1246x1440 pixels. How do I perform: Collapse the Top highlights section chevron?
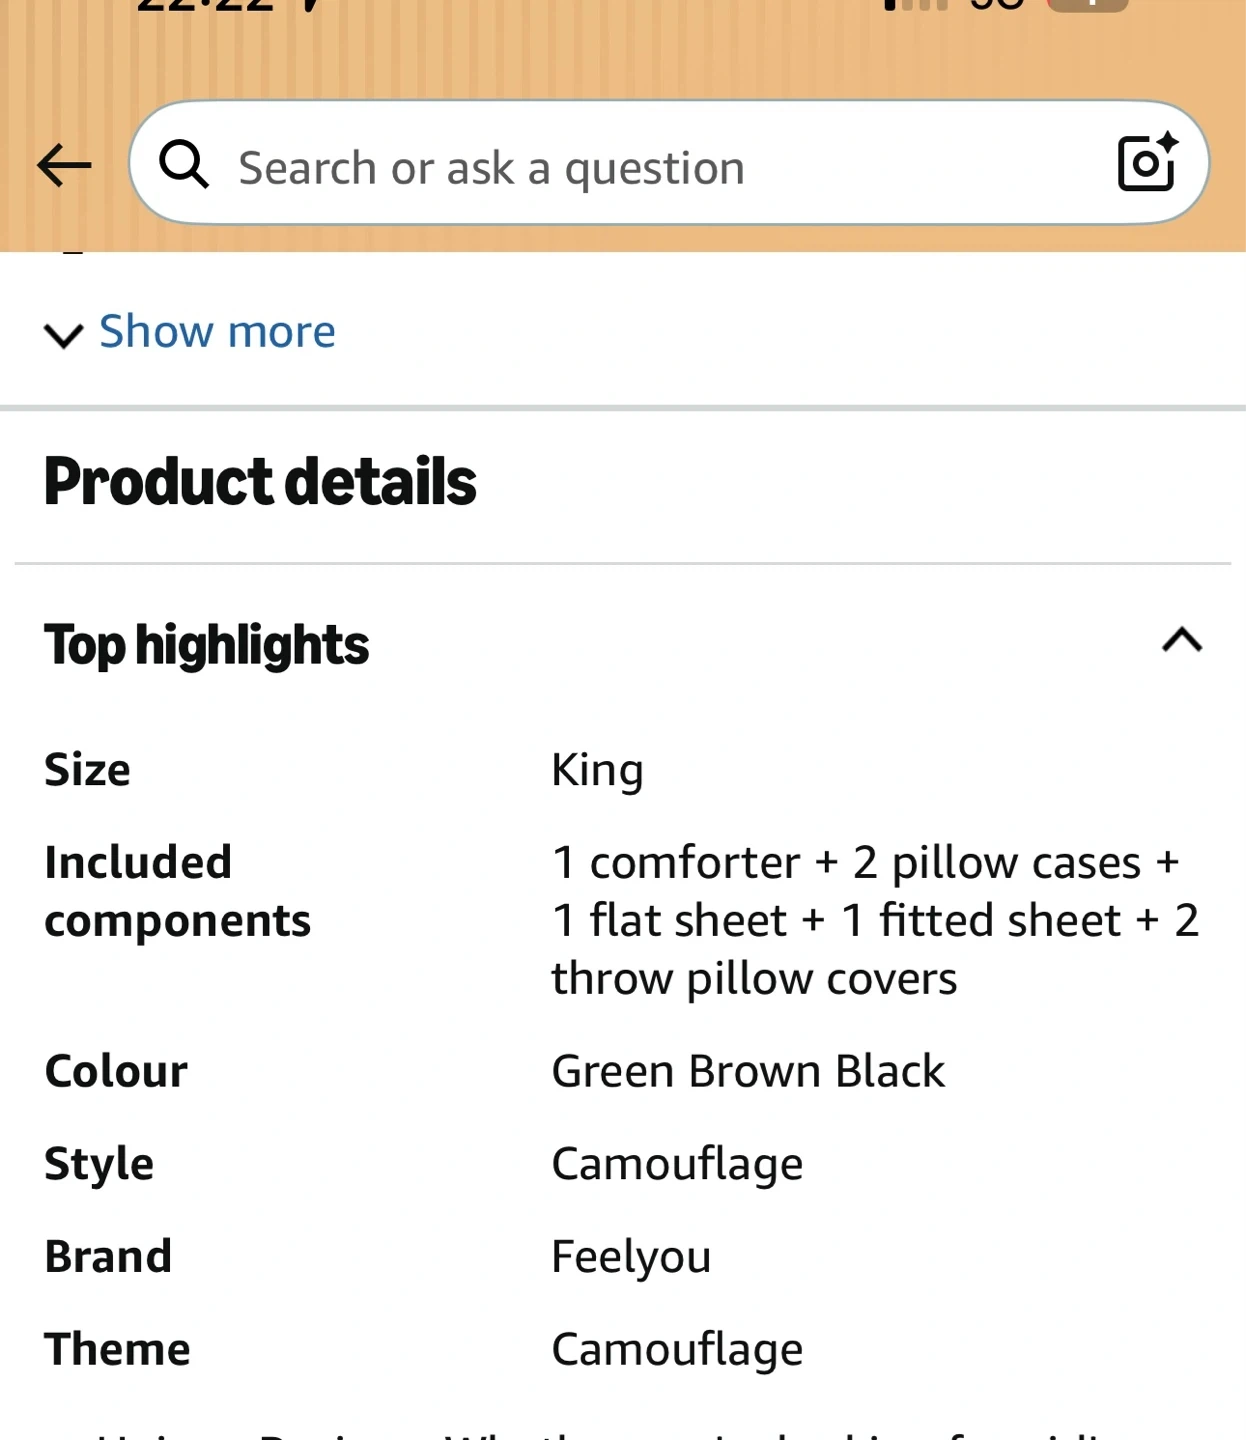(x=1181, y=641)
